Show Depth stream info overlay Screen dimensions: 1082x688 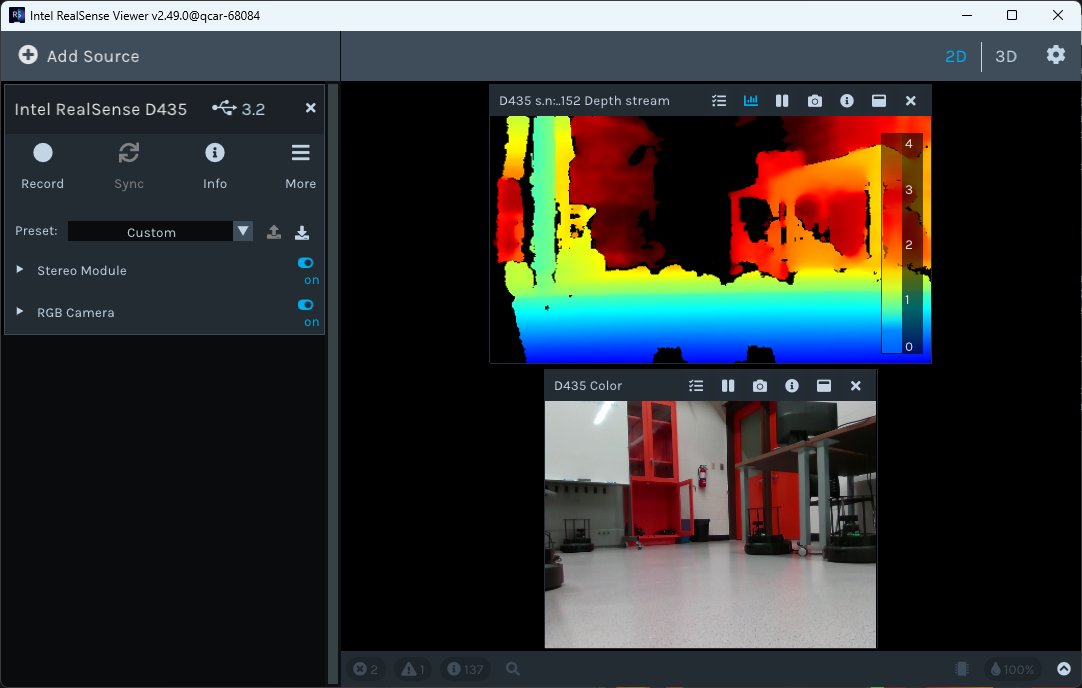[x=847, y=101]
